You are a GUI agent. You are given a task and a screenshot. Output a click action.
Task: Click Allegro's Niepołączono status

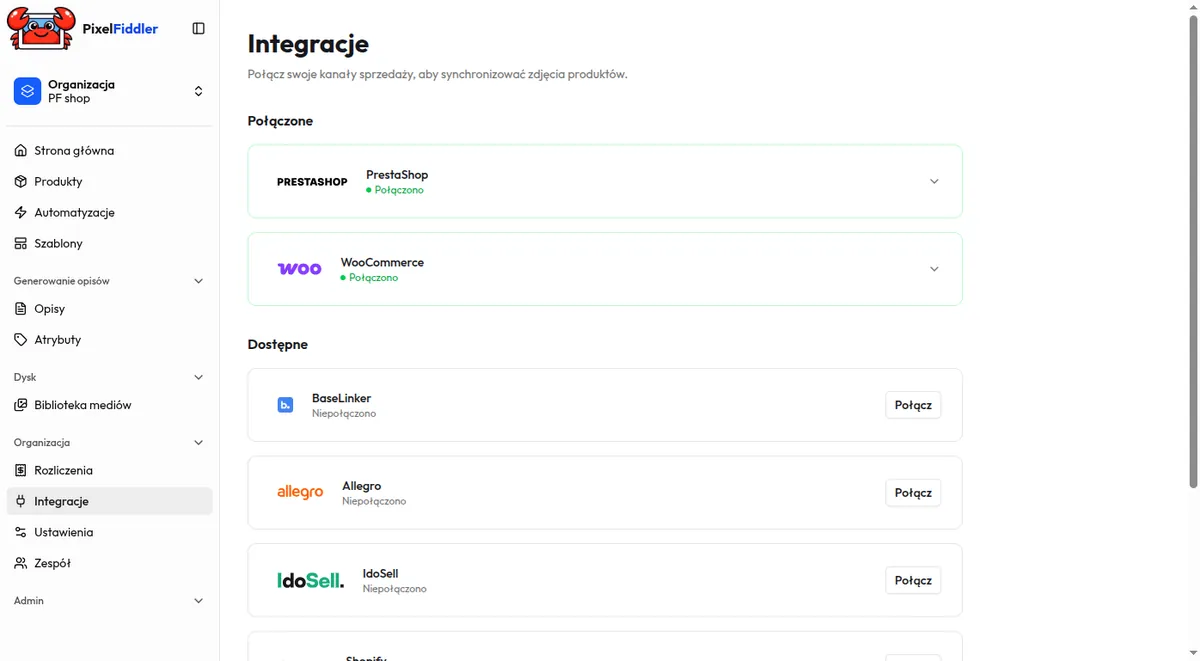tap(374, 501)
